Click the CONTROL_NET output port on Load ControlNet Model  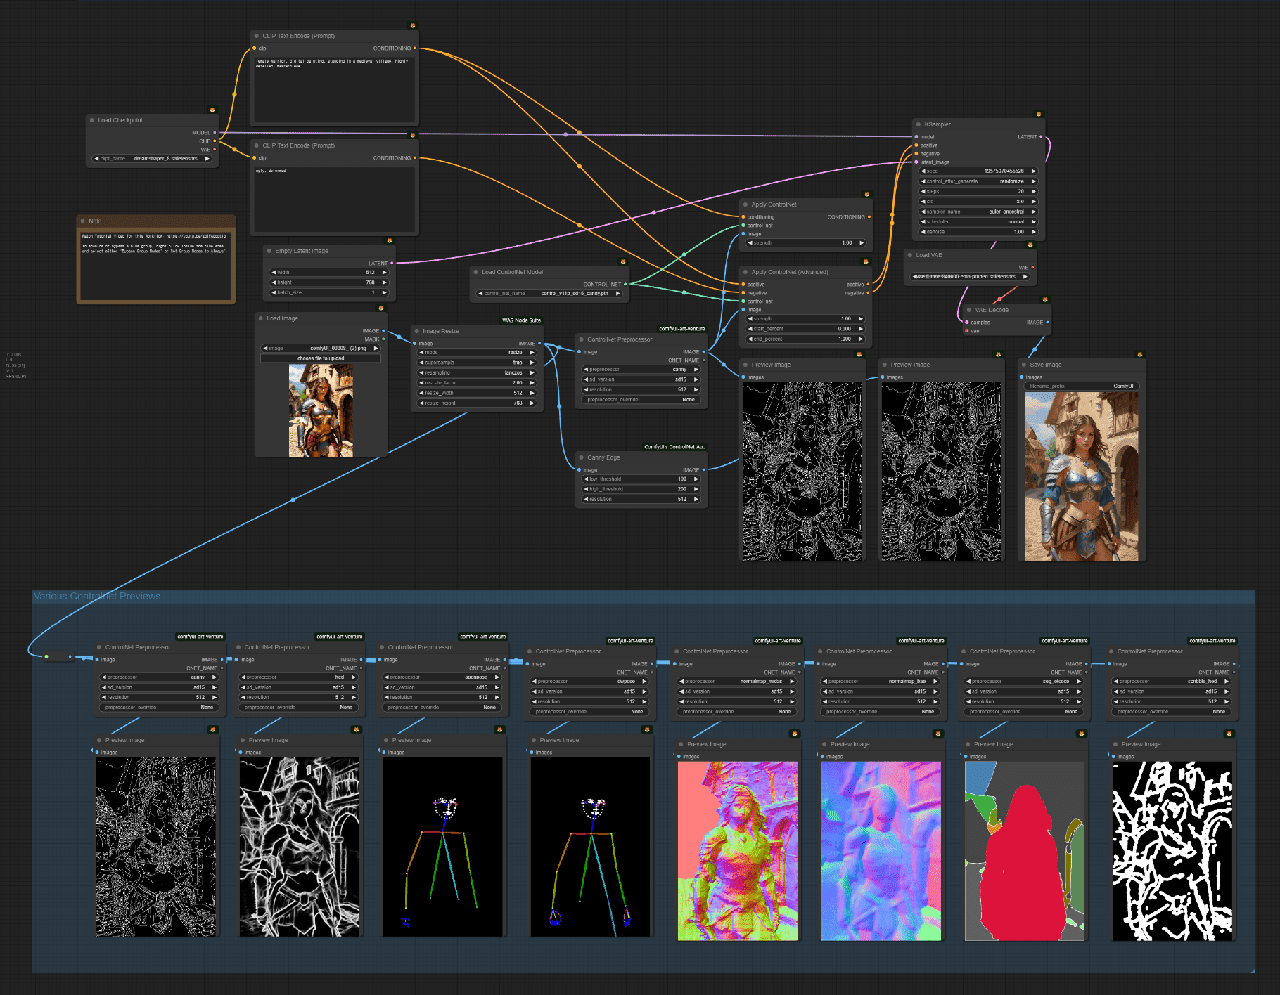pyautogui.click(x=627, y=284)
